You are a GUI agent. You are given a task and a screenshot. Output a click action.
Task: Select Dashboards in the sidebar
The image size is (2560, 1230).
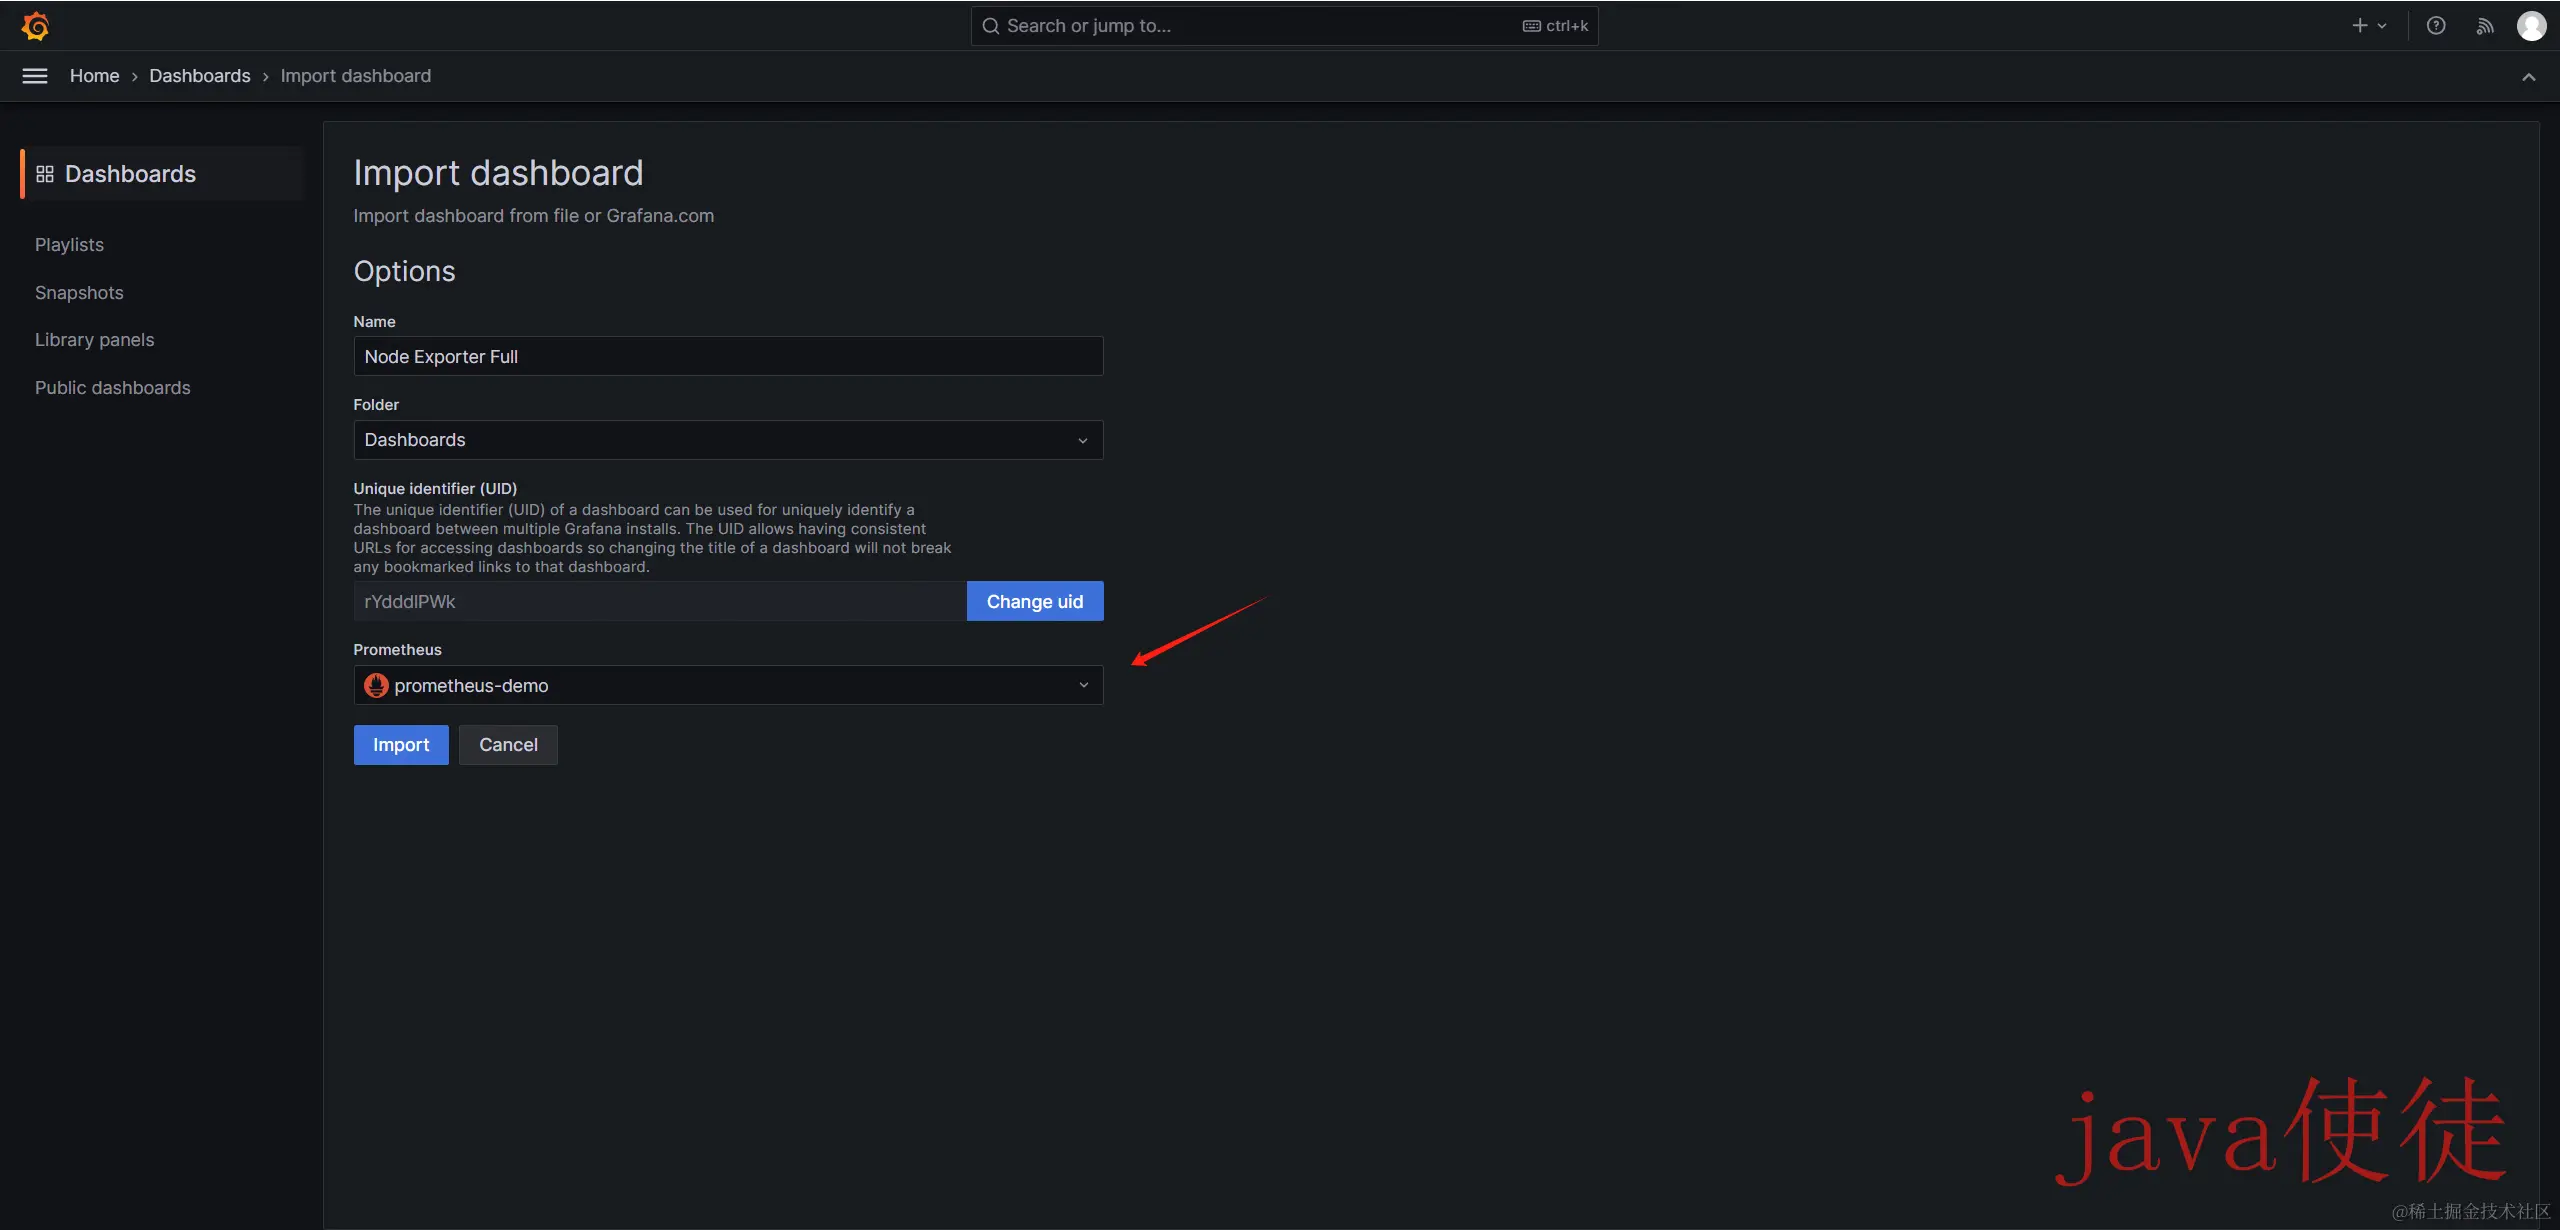pos(162,174)
